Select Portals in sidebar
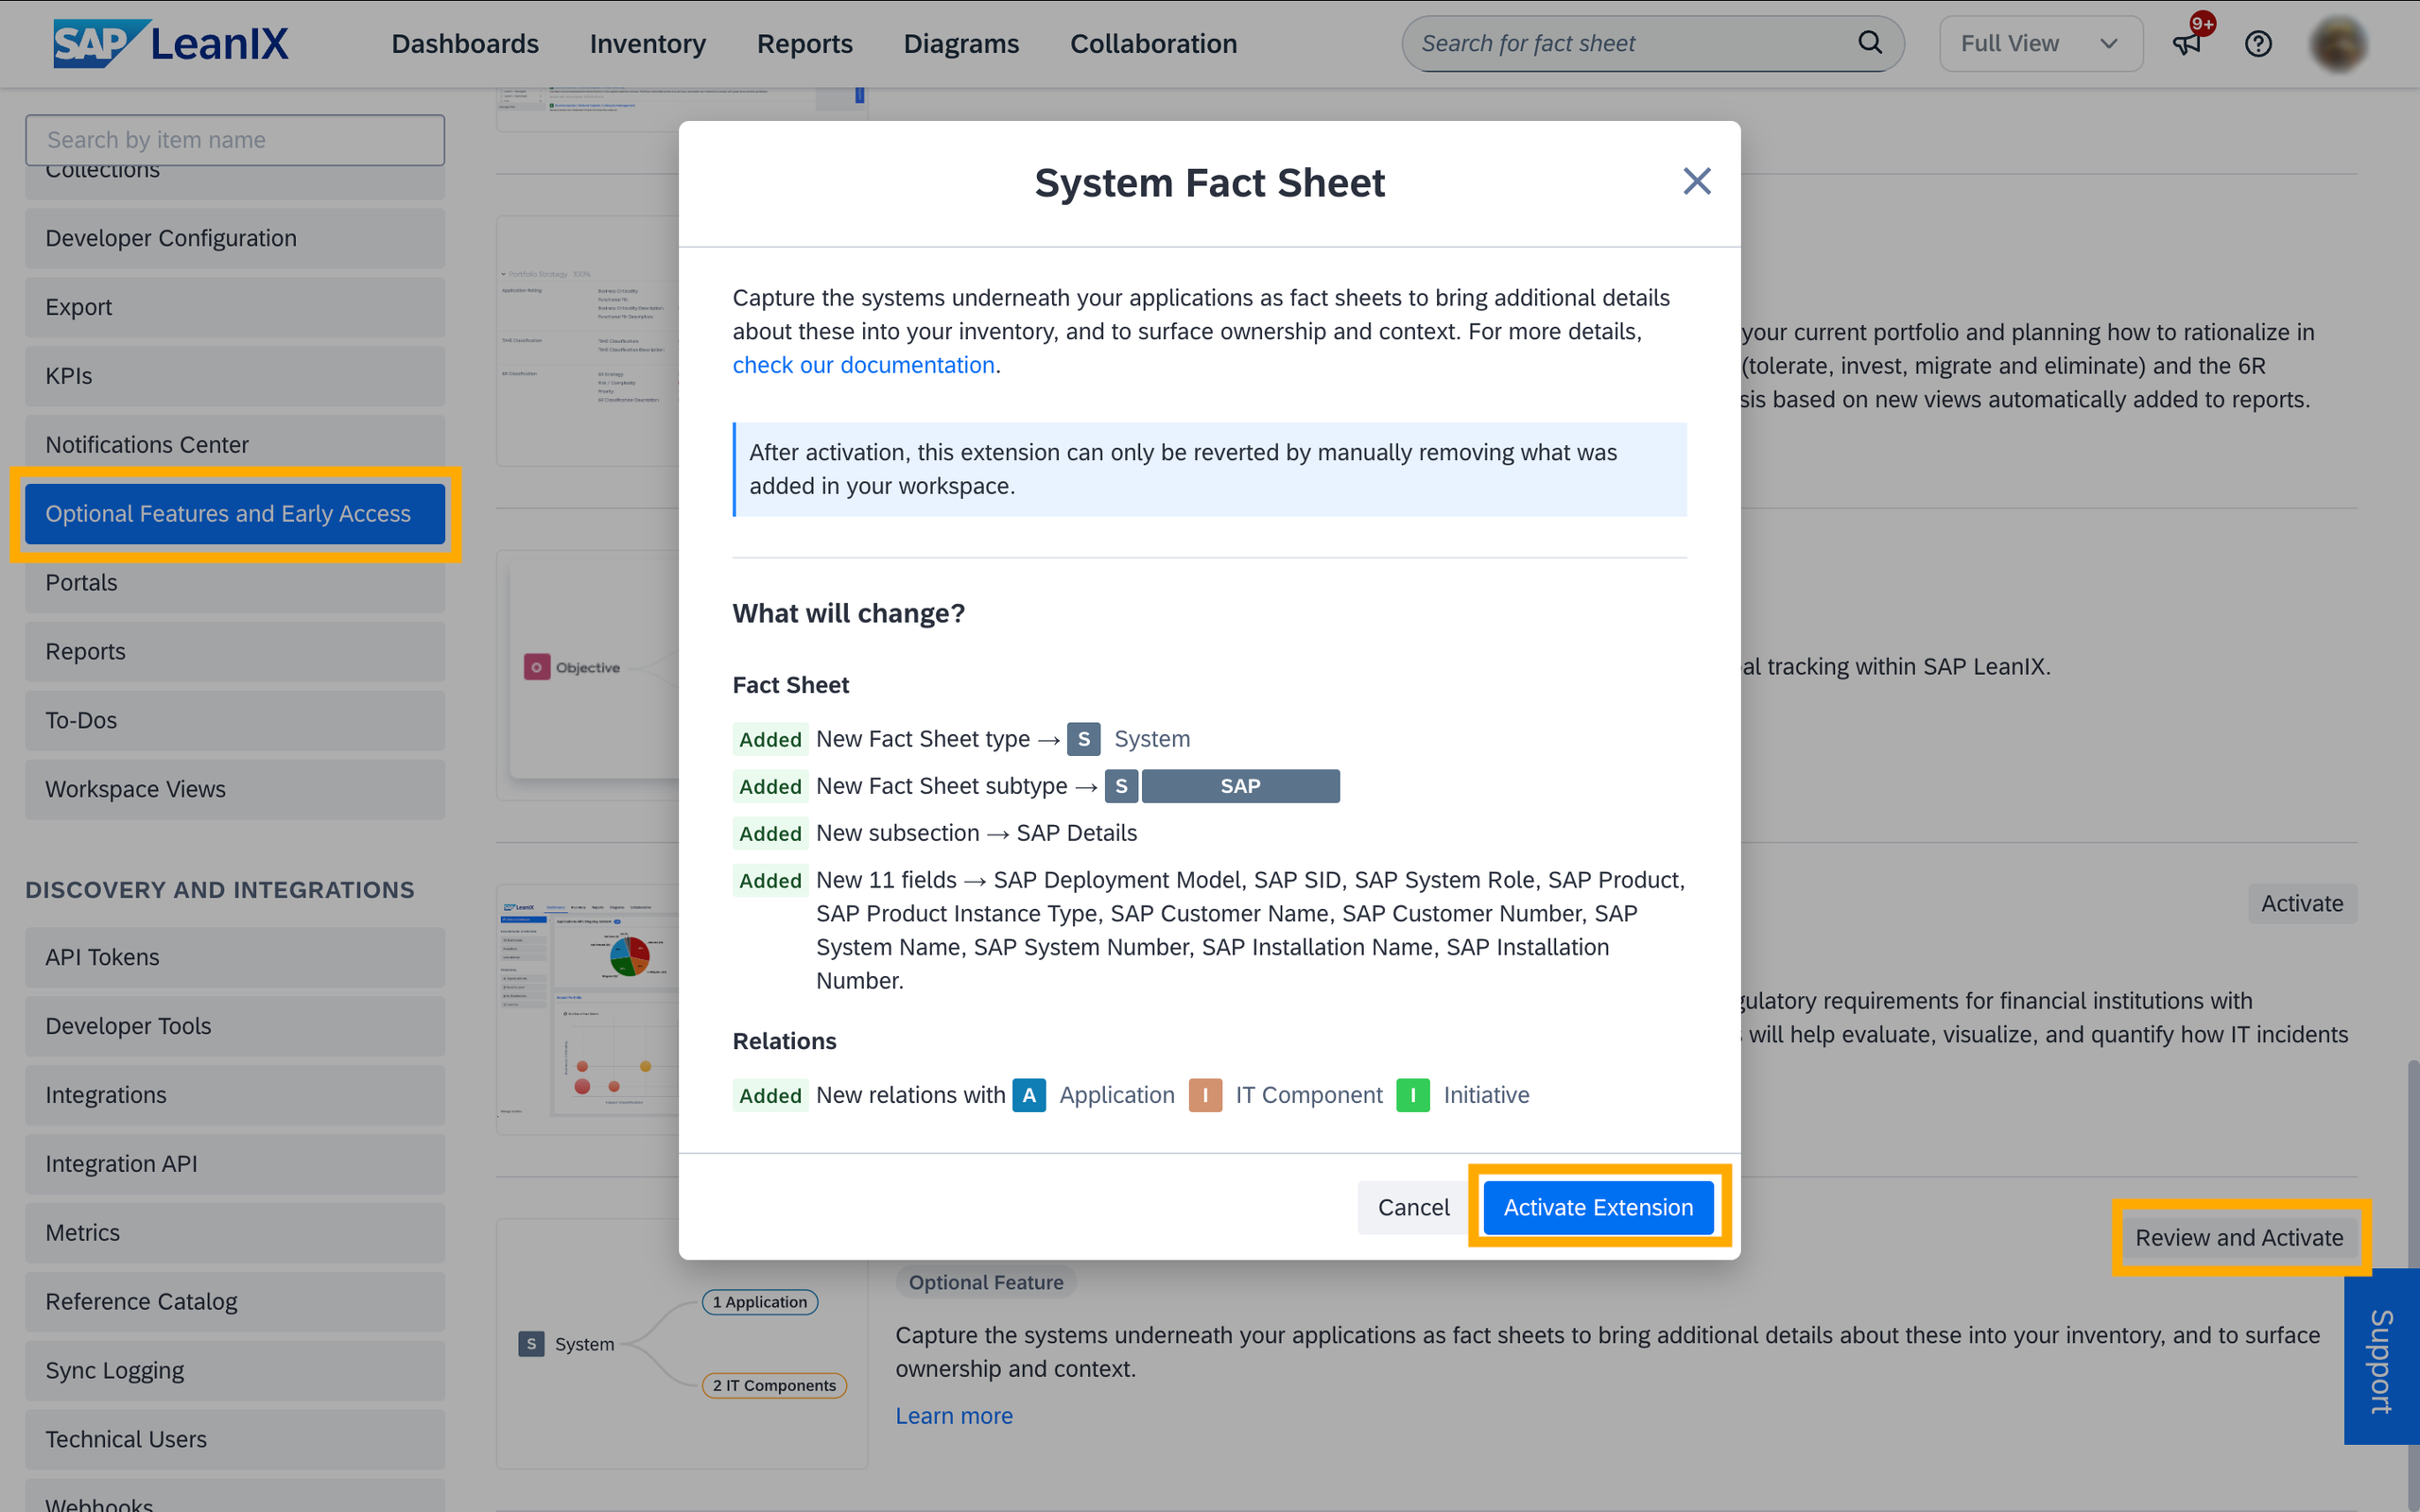This screenshot has height=1512, width=2420. [235, 582]
